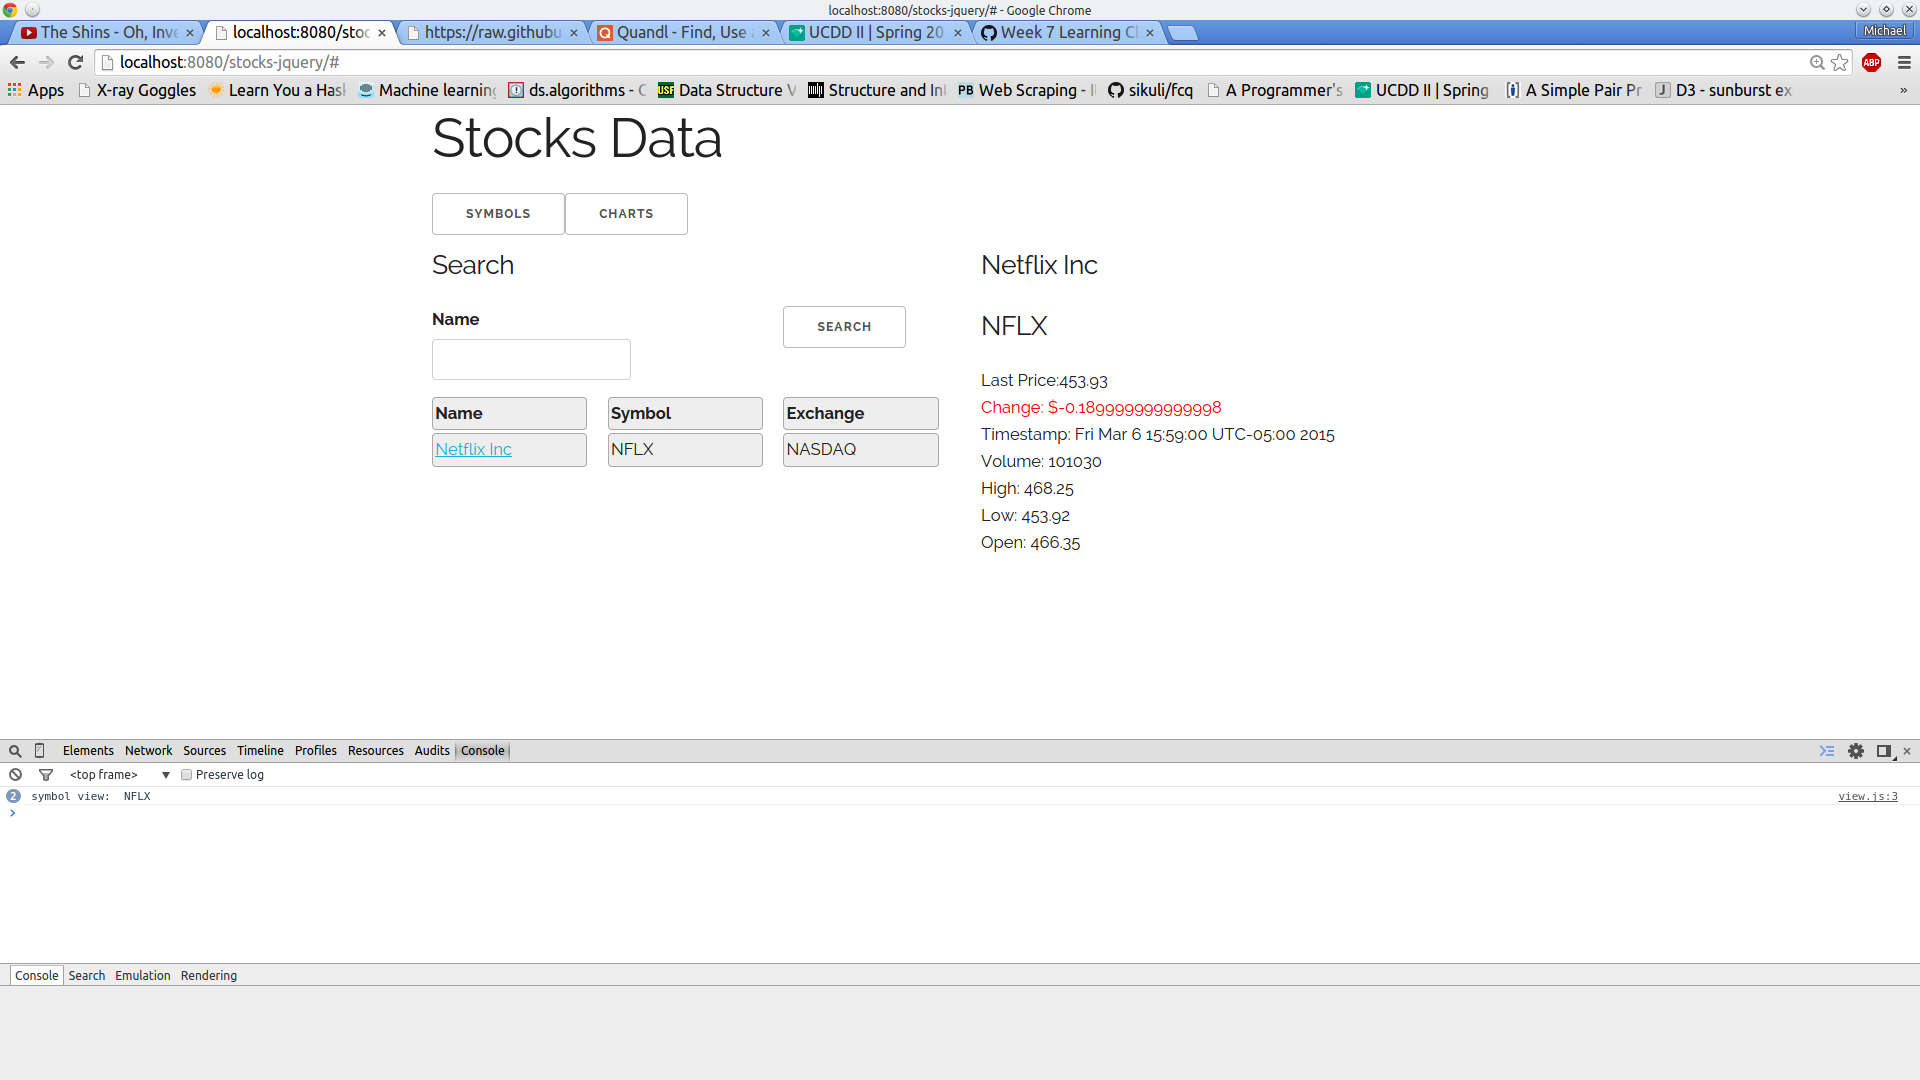
Task: Click the Elements panel tab in DevTools
Action: (86, 750)
